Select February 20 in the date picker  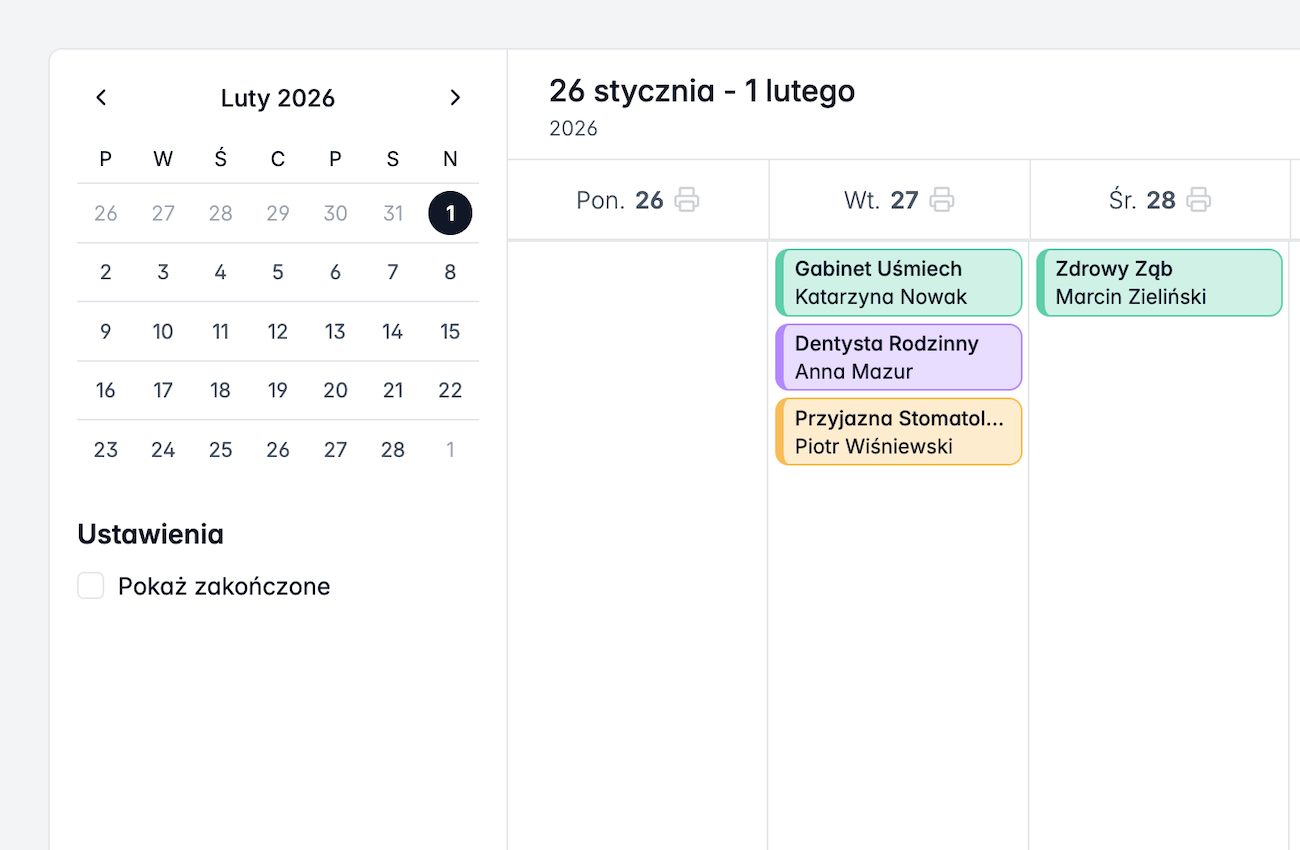pyautogui.click(x=335, y=391)
